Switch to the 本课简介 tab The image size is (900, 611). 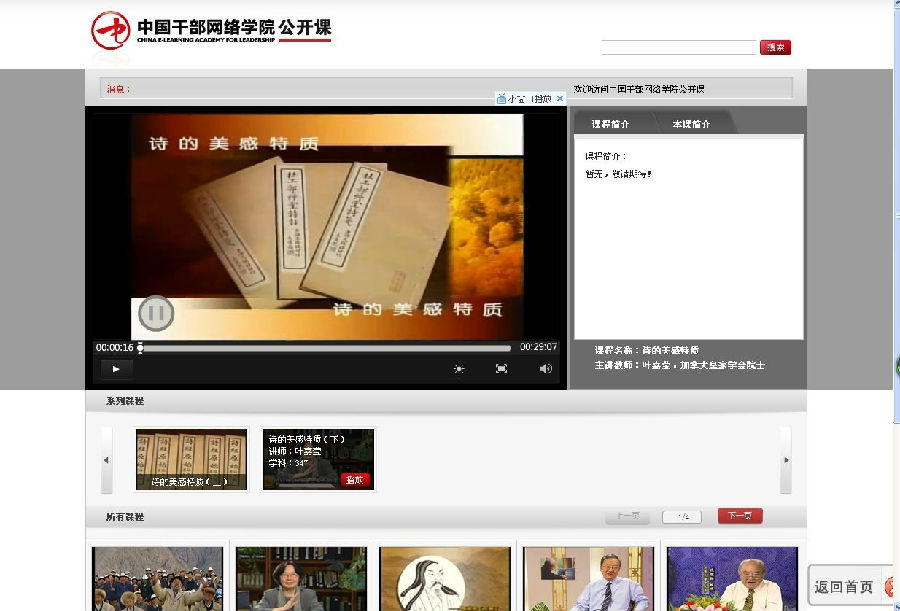[x=691, y=124]
